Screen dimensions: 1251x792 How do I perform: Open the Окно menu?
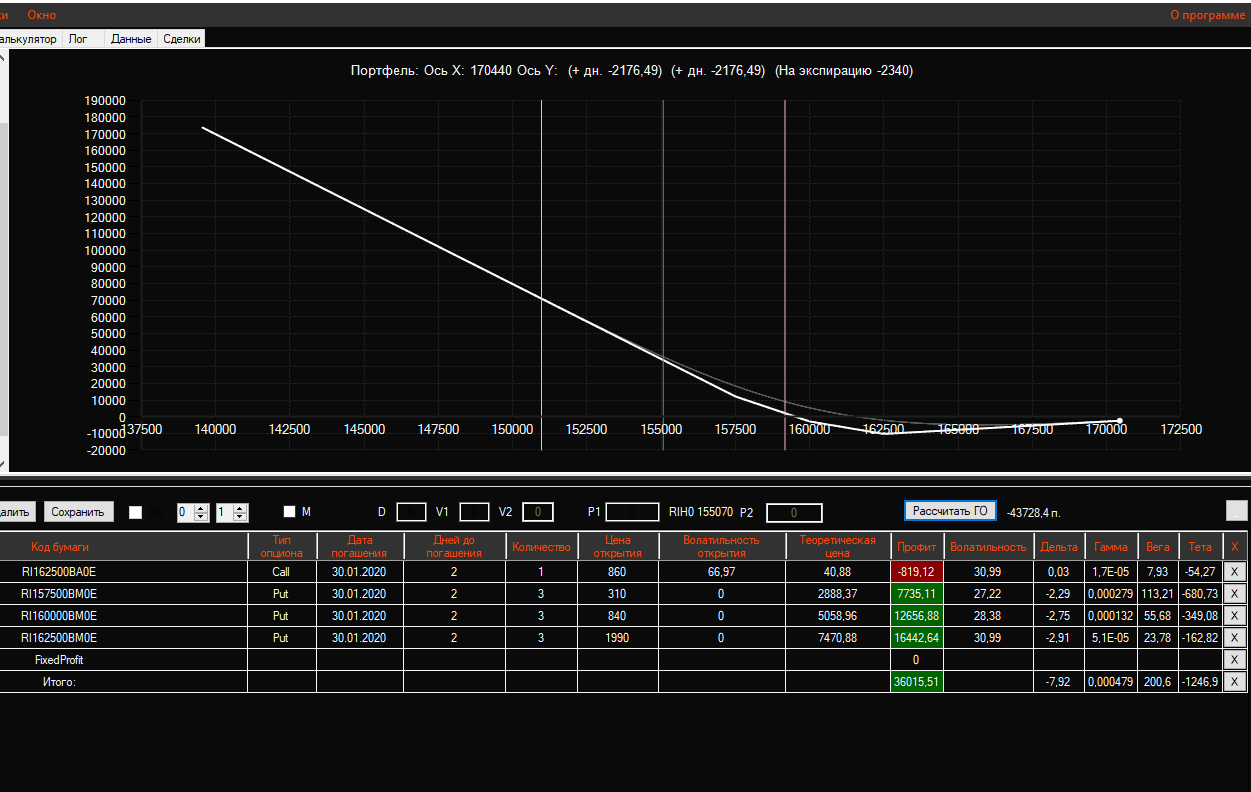tap(42, 15)
